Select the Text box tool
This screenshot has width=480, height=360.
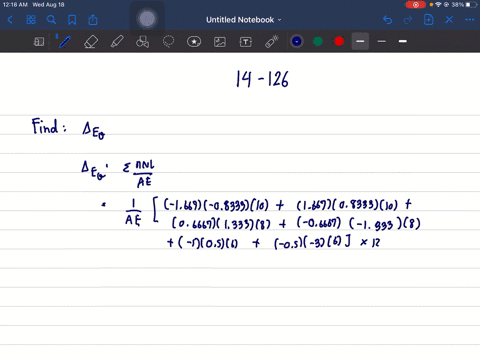(x=246, y=42)
